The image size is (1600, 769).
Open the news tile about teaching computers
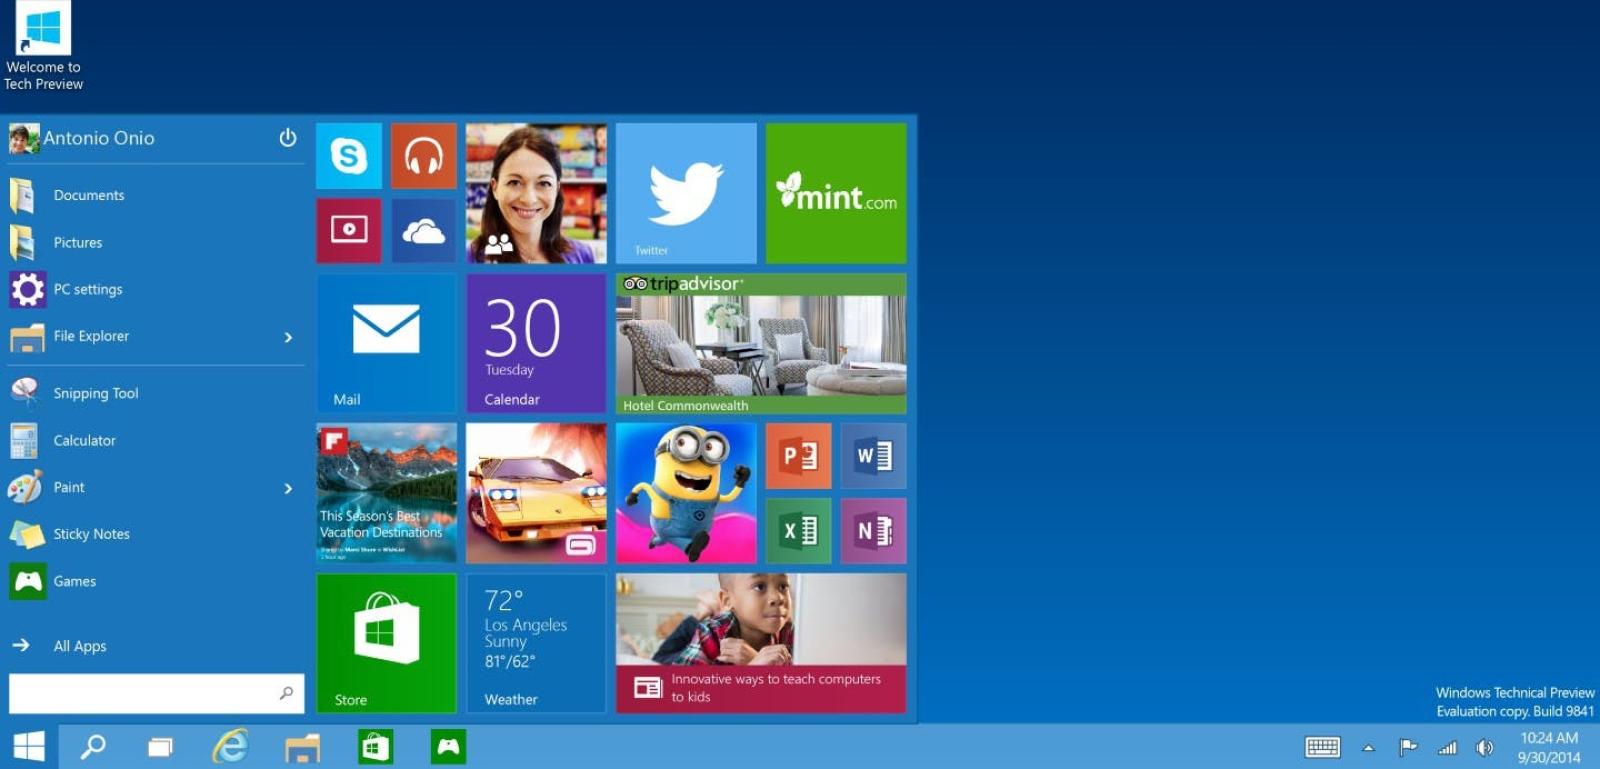click(x=761, y=643)
